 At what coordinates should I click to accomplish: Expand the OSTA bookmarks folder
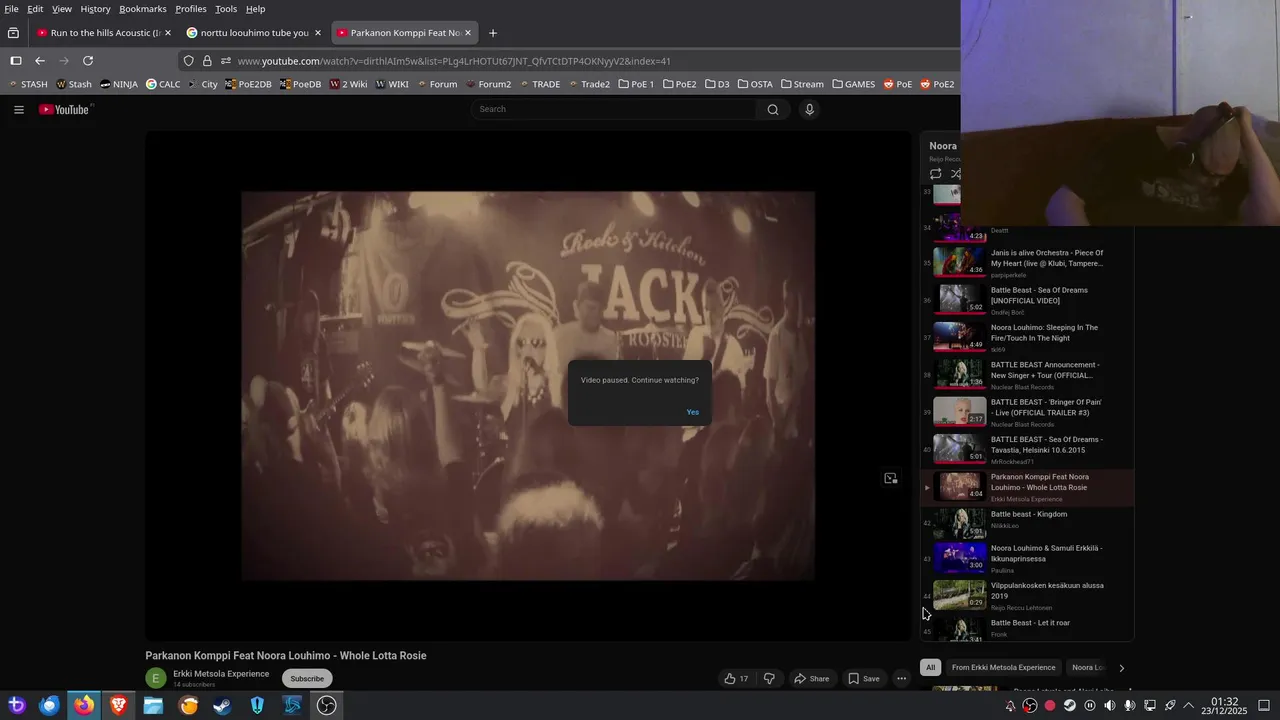[x=755, y=84]
